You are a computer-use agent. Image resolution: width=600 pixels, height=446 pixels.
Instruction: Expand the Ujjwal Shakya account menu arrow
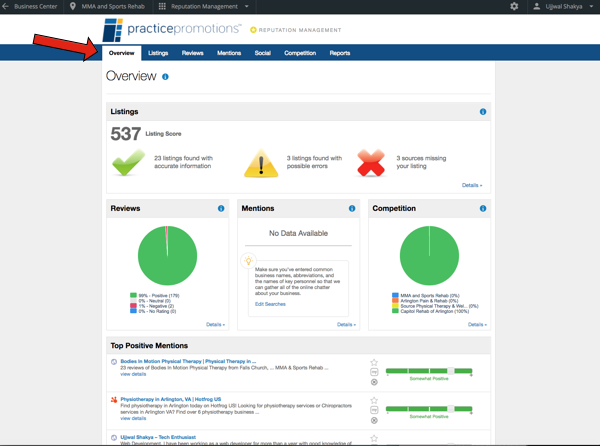591,7
